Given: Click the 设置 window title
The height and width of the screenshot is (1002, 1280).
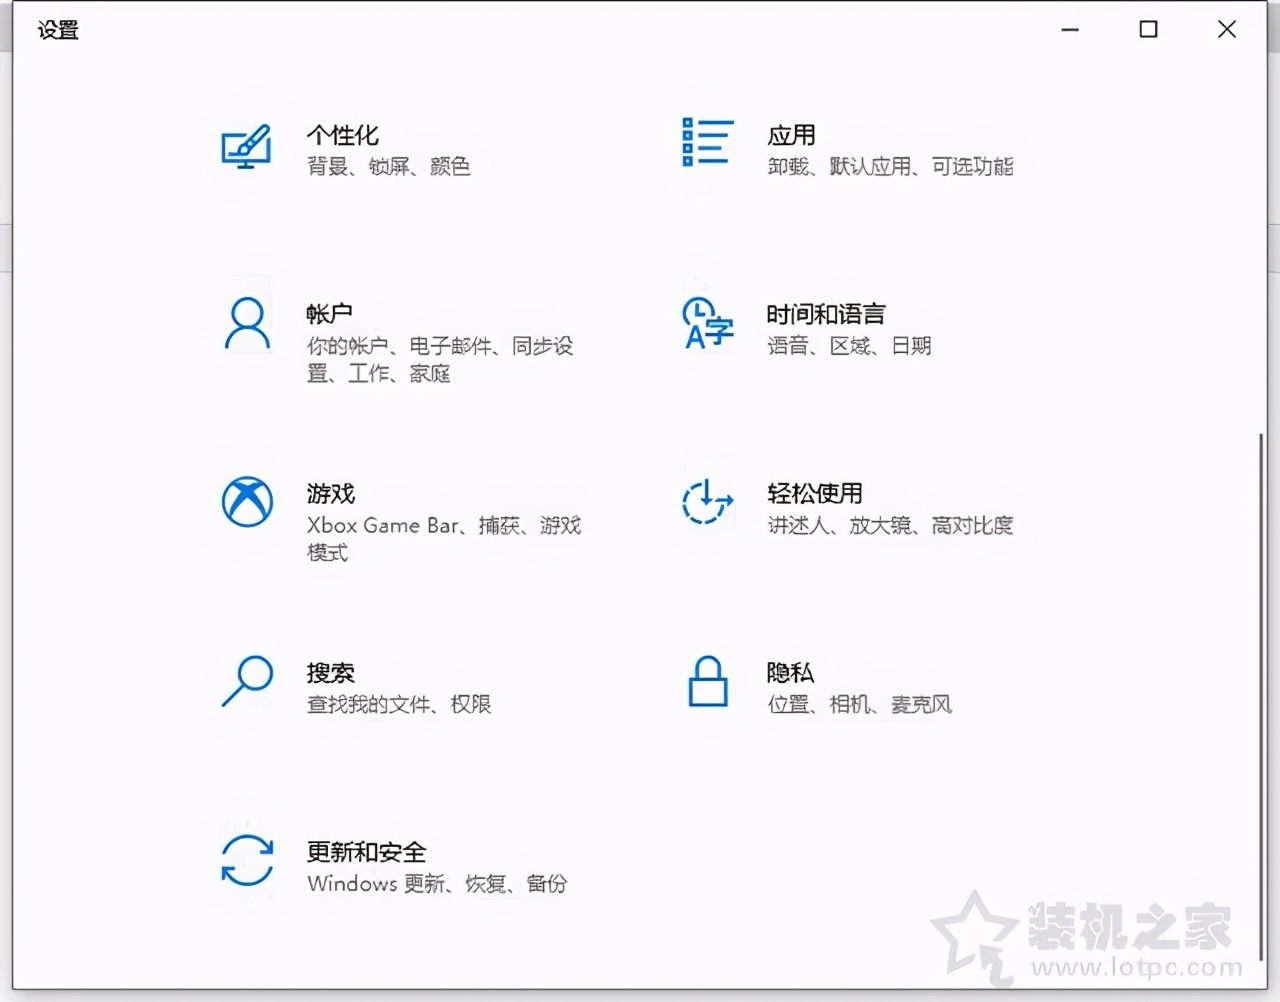Looking at the screenshot, I should 57,30.
